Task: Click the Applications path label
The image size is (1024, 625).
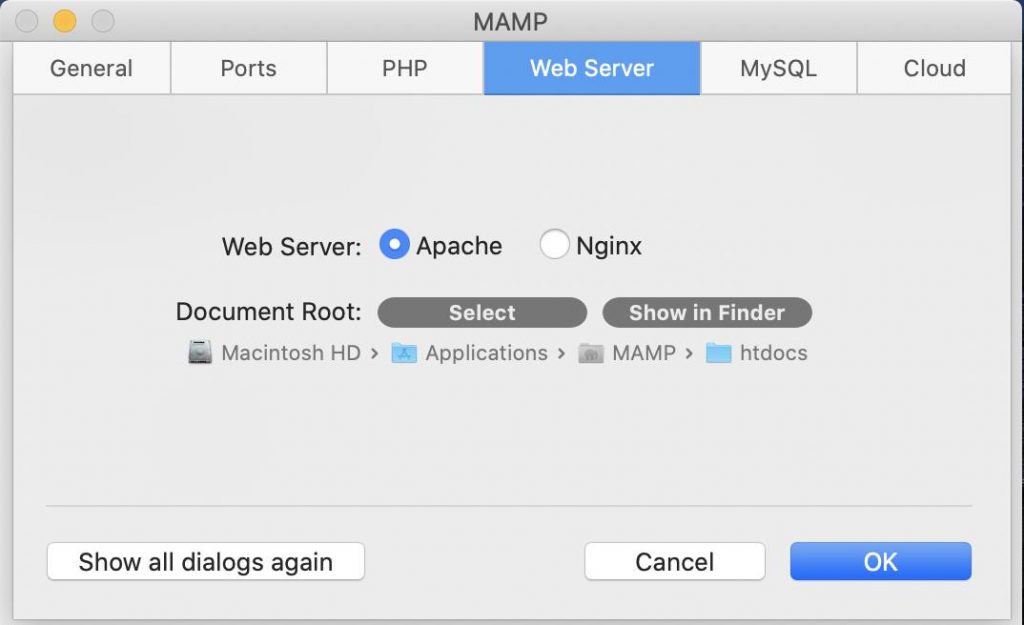Action: click(487, 353)
